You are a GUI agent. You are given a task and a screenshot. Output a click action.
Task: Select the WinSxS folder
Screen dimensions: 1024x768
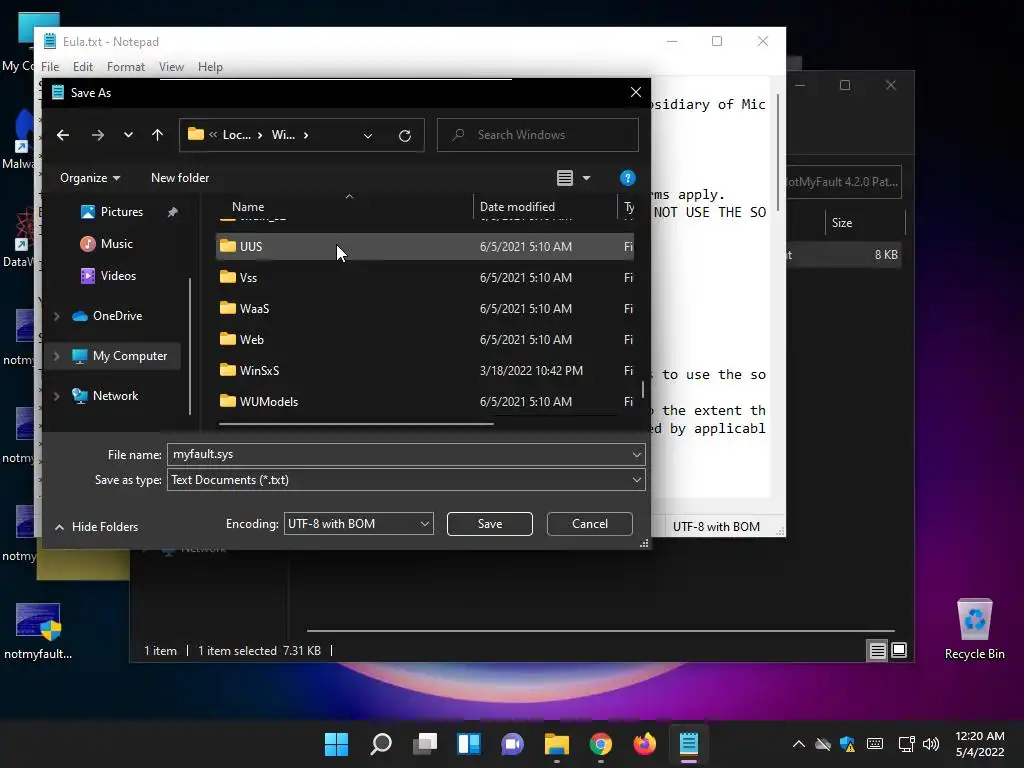click(424, 370)
